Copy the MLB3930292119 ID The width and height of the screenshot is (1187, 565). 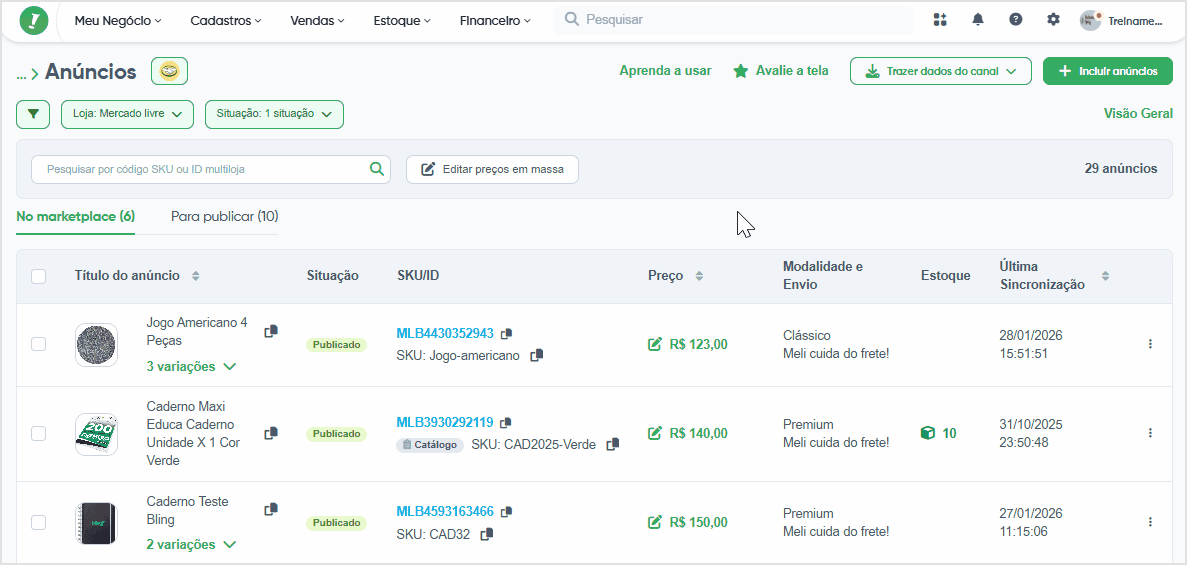[506, 422]
